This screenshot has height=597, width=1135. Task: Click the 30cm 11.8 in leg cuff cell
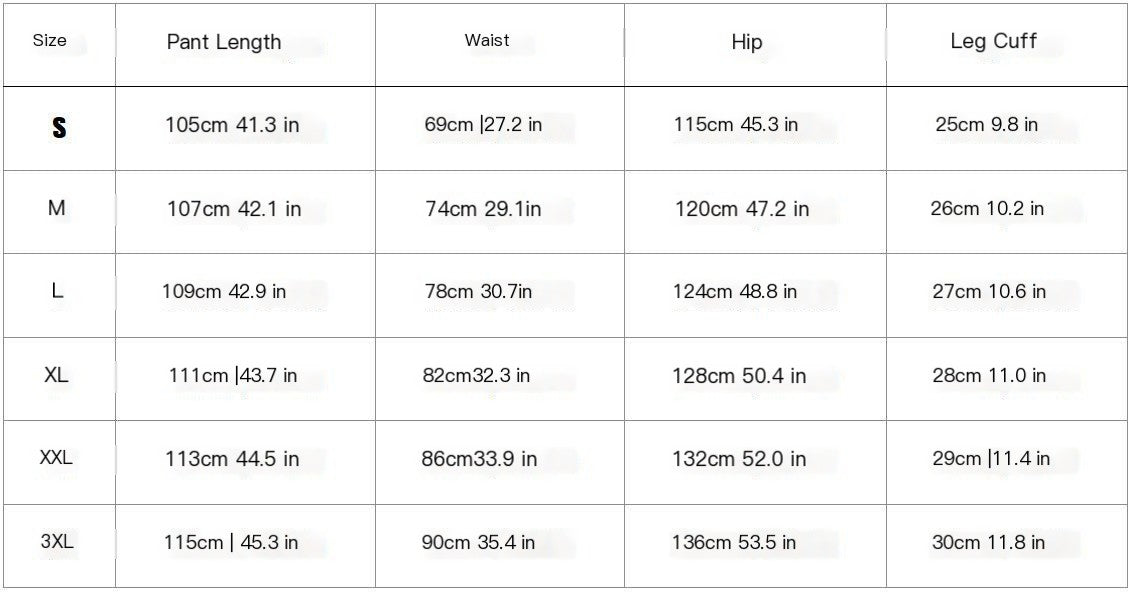988,543
